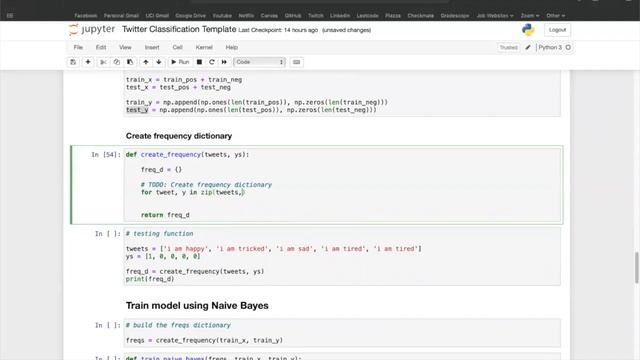Restart the kernel icon
The image size is (640, 360).
coord(211,62)
